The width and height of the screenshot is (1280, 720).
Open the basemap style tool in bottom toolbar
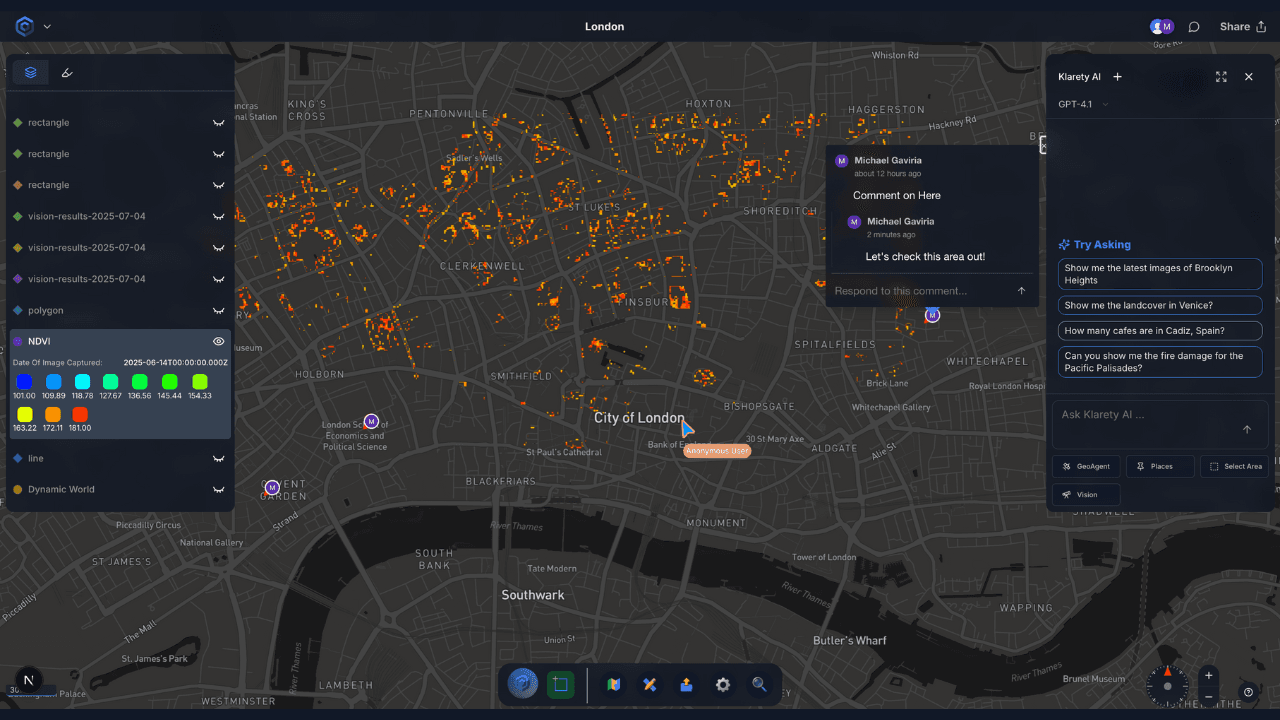coord(614,685)
